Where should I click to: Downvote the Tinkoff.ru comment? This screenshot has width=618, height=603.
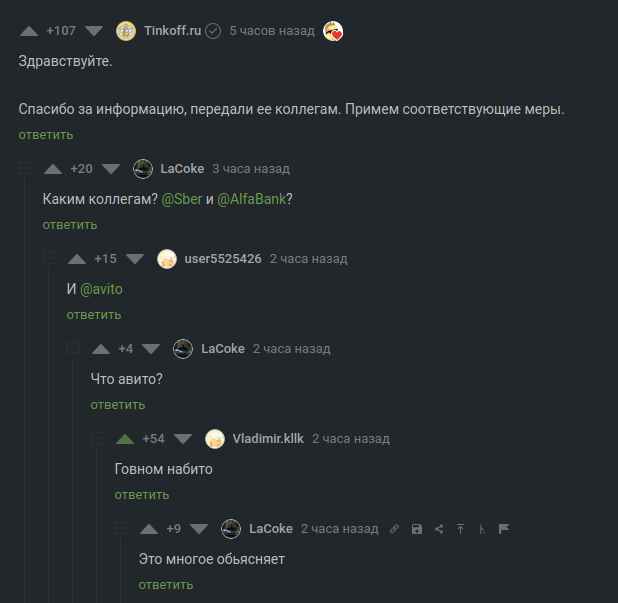click(x=94, y=31)
